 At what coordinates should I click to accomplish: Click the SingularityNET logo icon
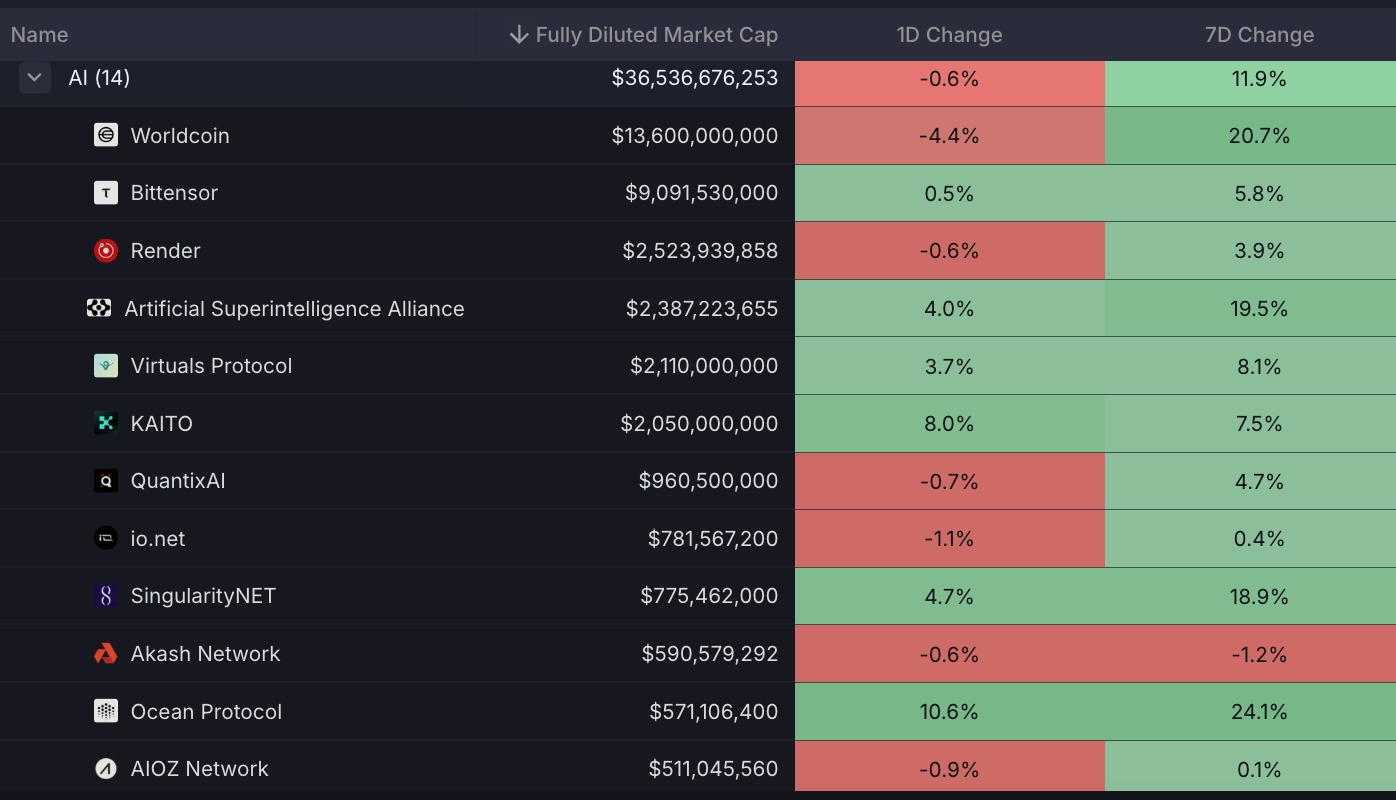click(x=106, y=596)
